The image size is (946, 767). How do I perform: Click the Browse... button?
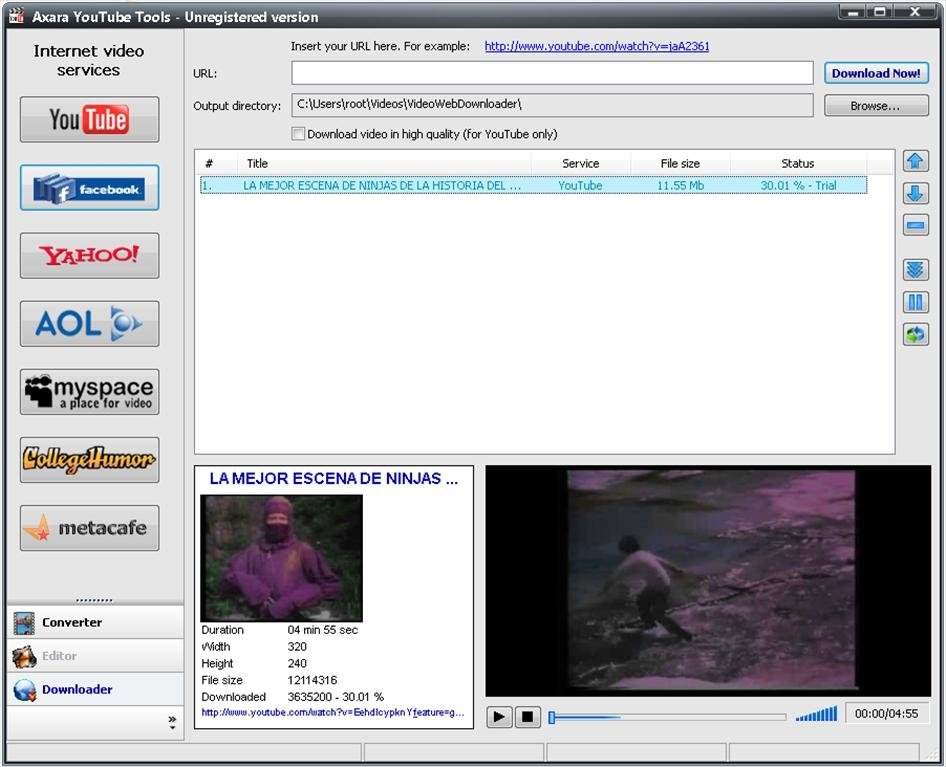(876, 106)
